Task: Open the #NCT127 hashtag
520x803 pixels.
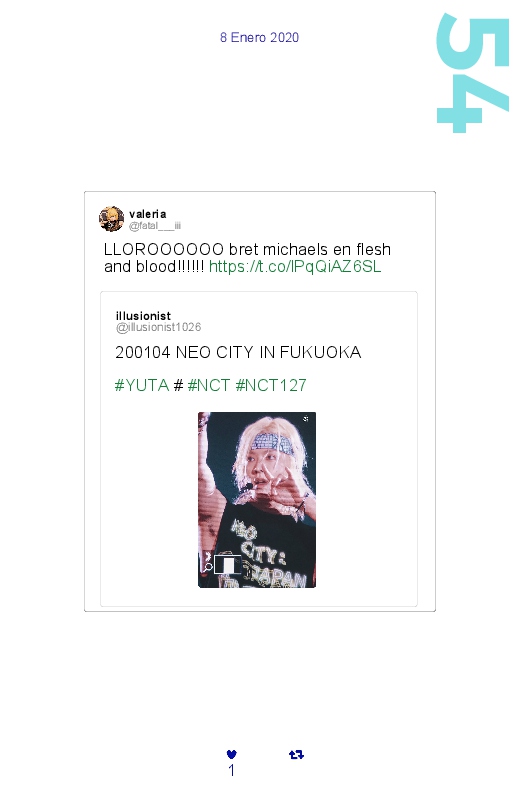Action: pos(271,385)
